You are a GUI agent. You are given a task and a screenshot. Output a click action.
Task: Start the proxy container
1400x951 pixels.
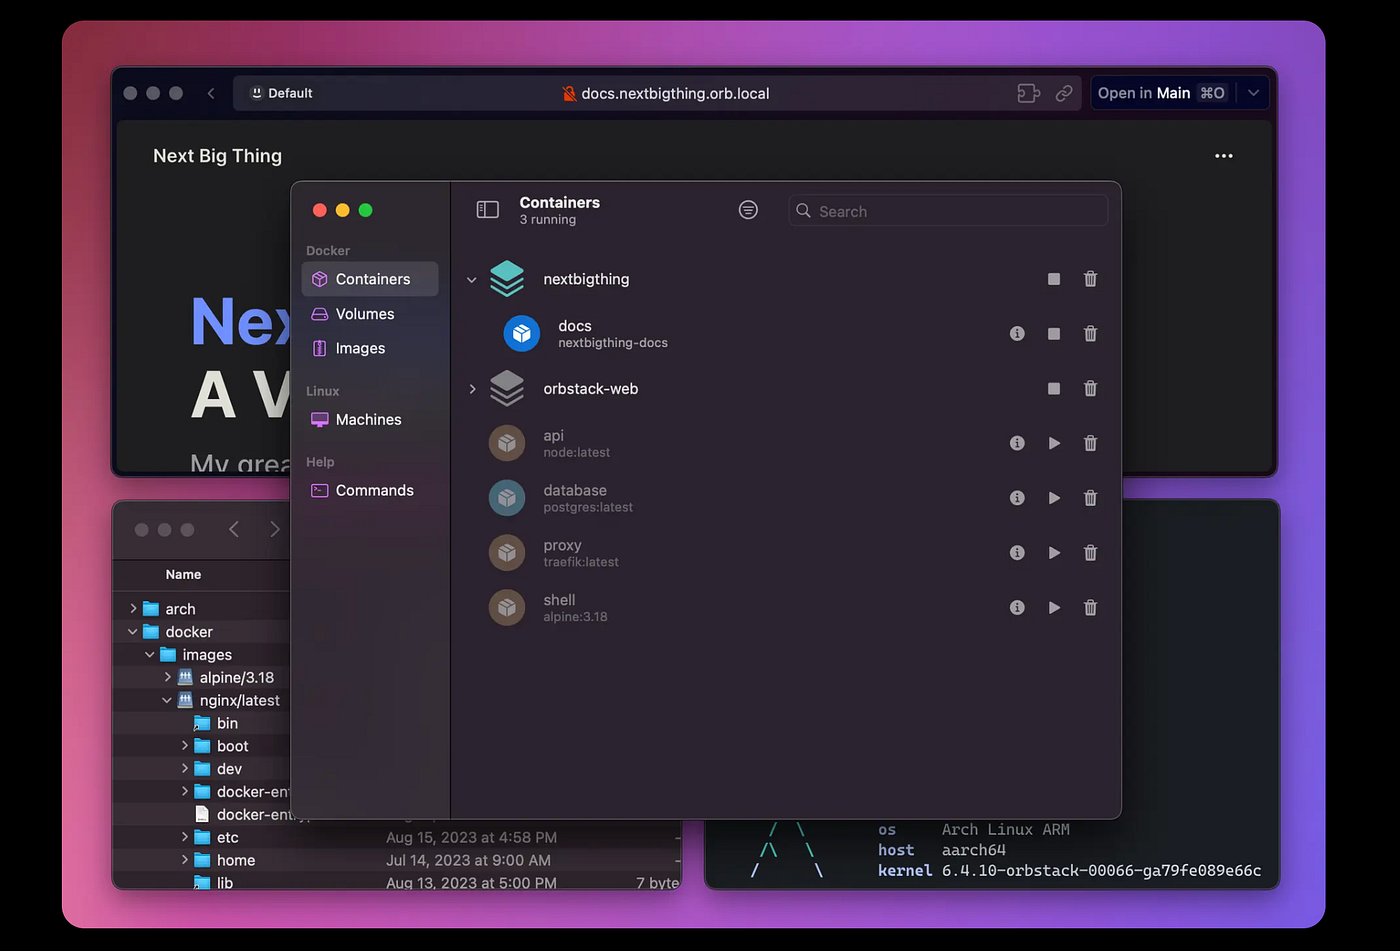(x=1054, y=553)
